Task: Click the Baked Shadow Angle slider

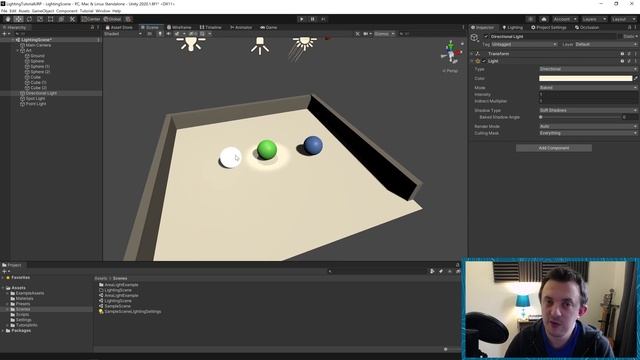Action: point(580,117)
